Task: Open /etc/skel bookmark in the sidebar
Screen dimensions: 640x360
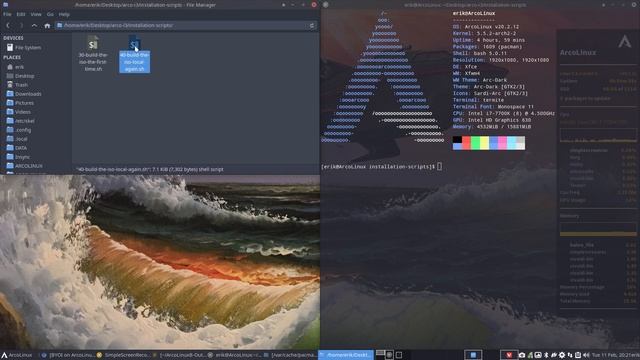Action: pos(21,121)
